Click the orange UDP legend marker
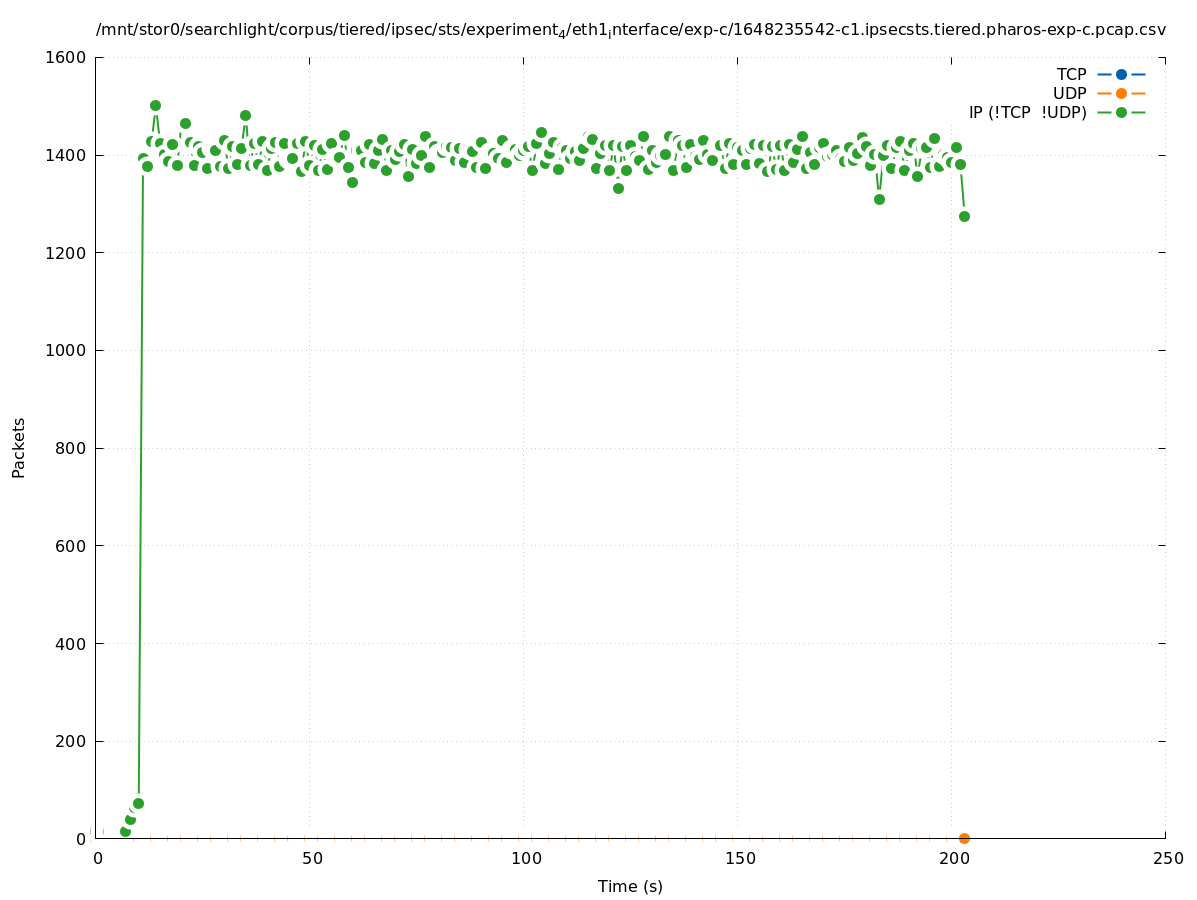Screen dimensions: 1197x900 coord(1121,93)
